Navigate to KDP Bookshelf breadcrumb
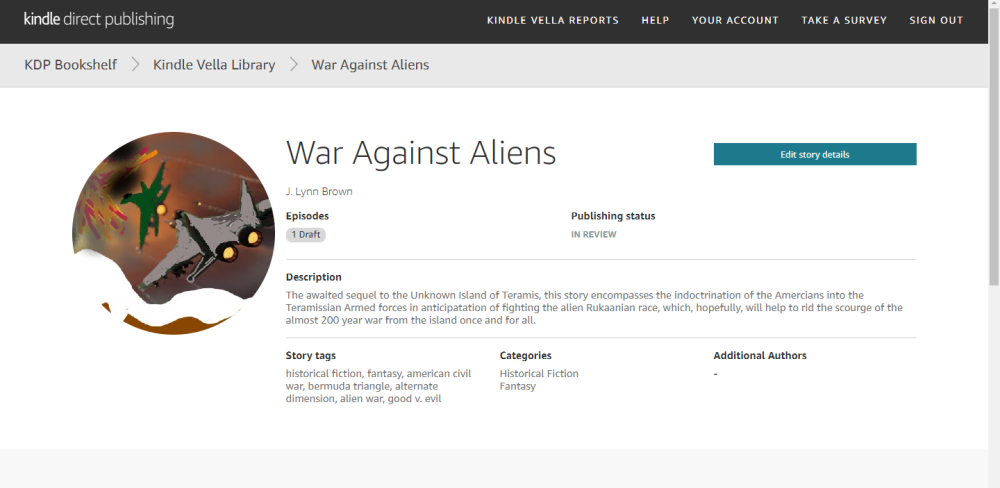The image size is (1000, 488). pos(71,65)
